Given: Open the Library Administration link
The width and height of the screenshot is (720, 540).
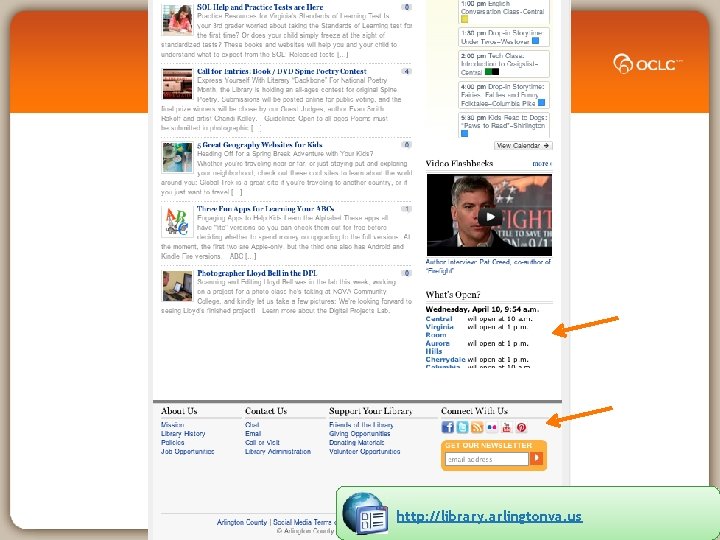Looking at the screenshot, I should pyautogui.click(x=278, y=452).
